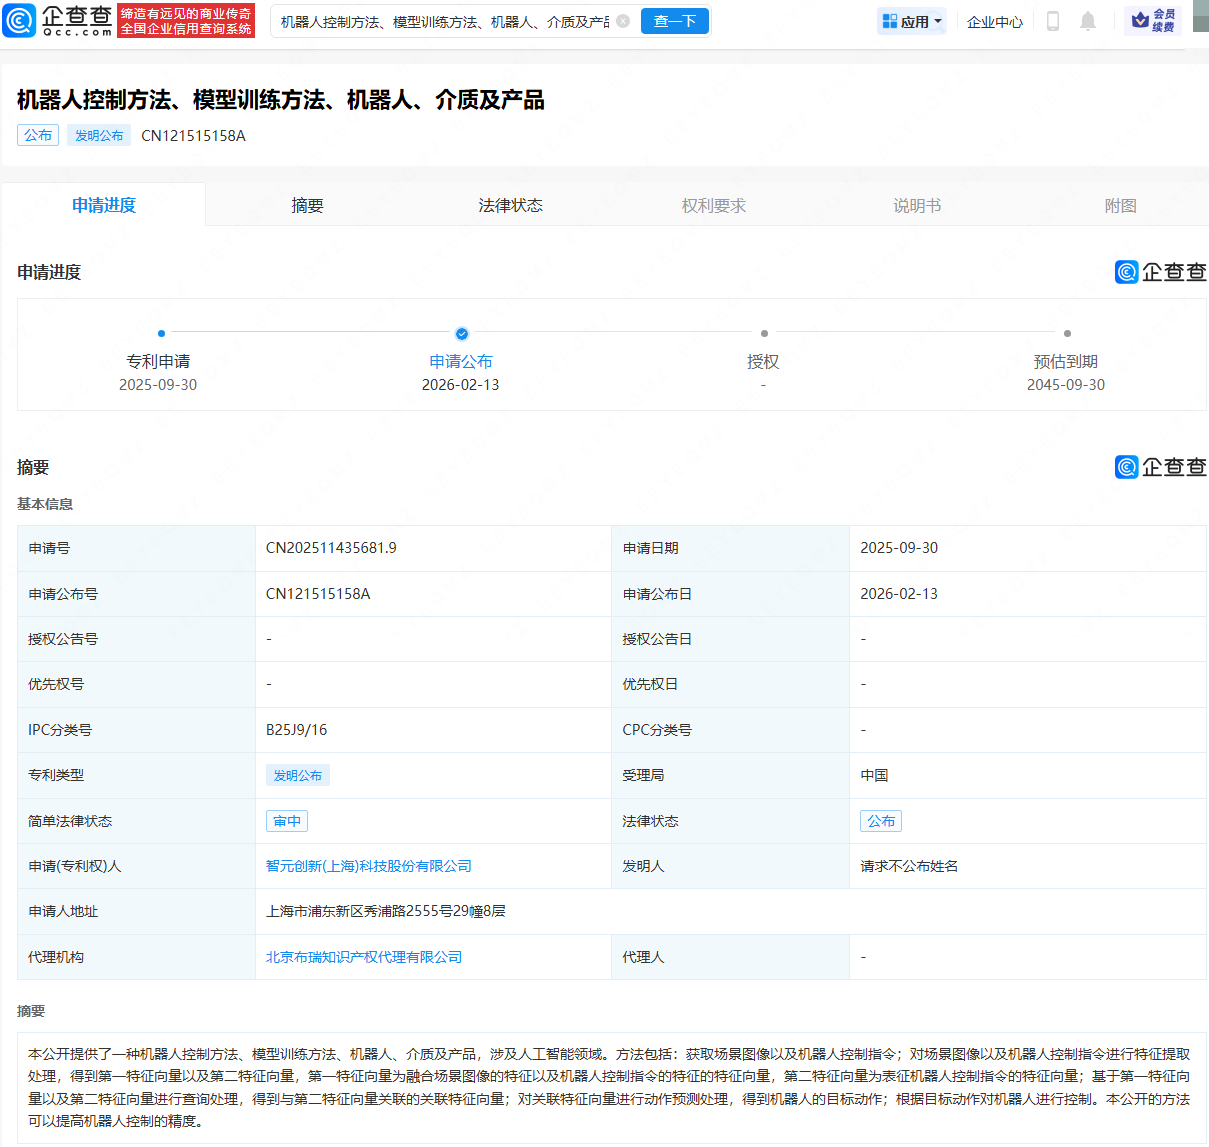Open the 应用 dropdown

[911, 20]
